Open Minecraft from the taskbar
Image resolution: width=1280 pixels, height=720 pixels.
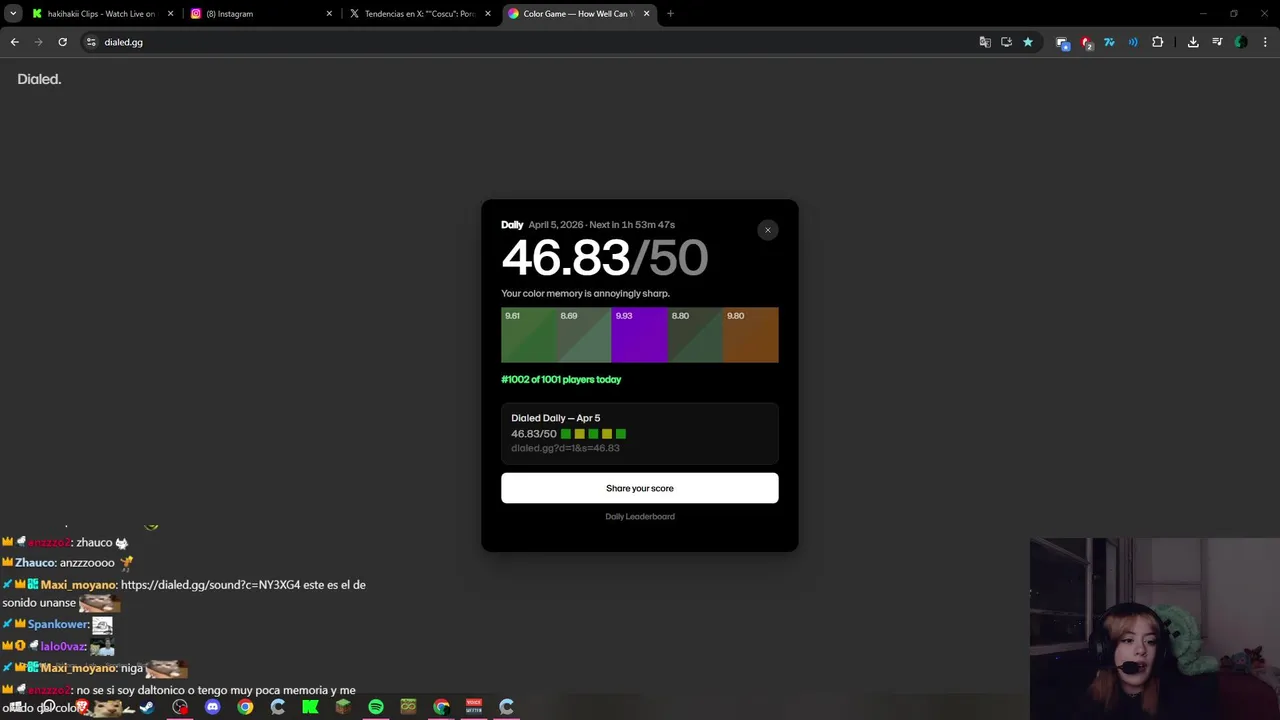tap(343, 707)
